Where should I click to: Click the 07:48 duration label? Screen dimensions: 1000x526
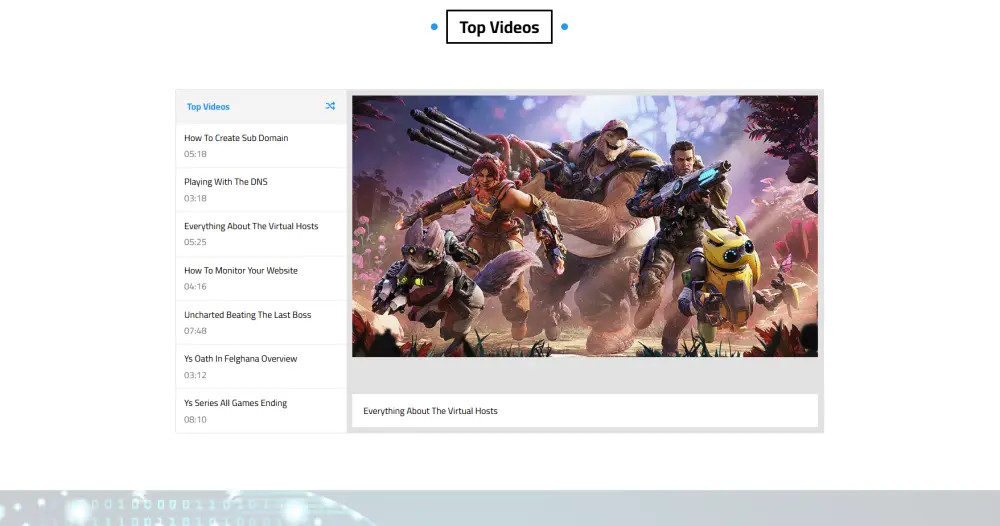[195, 331]
